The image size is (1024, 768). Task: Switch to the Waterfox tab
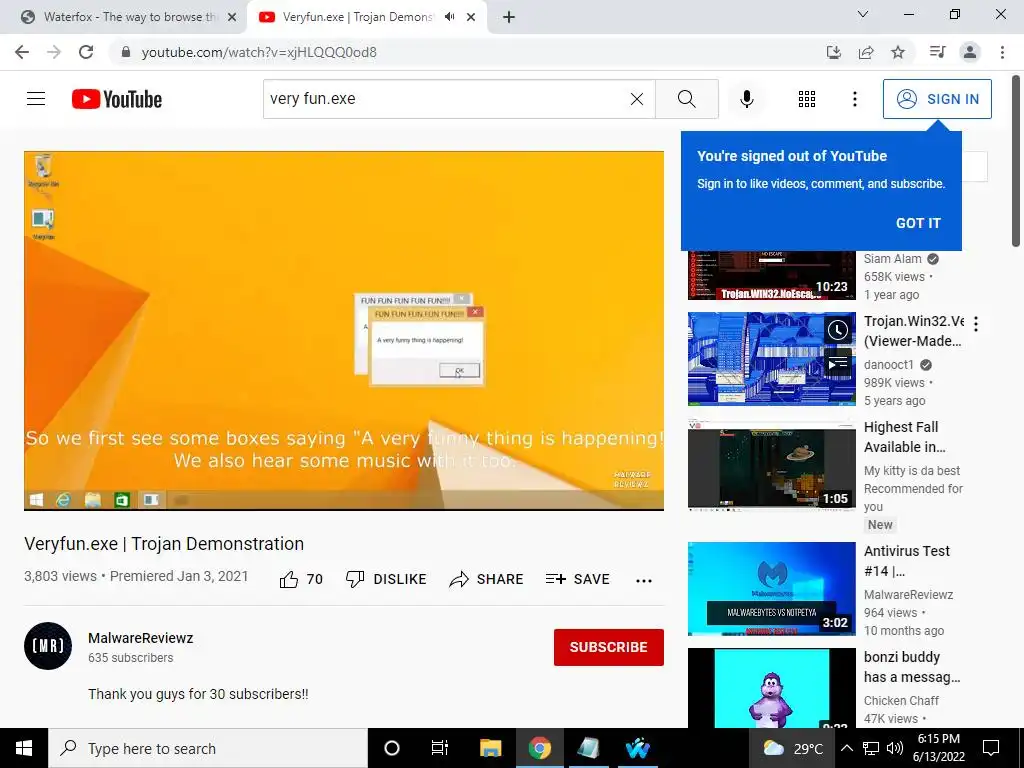(x=124, y=17)
